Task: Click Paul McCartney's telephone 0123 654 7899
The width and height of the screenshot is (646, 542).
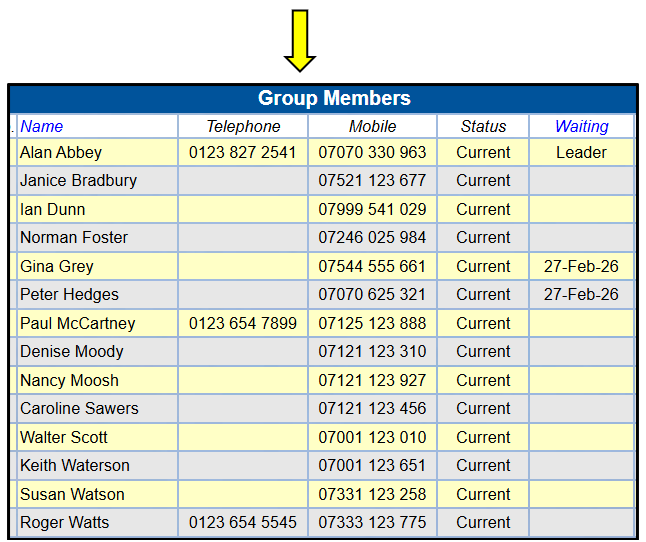Action: (243, 323)
